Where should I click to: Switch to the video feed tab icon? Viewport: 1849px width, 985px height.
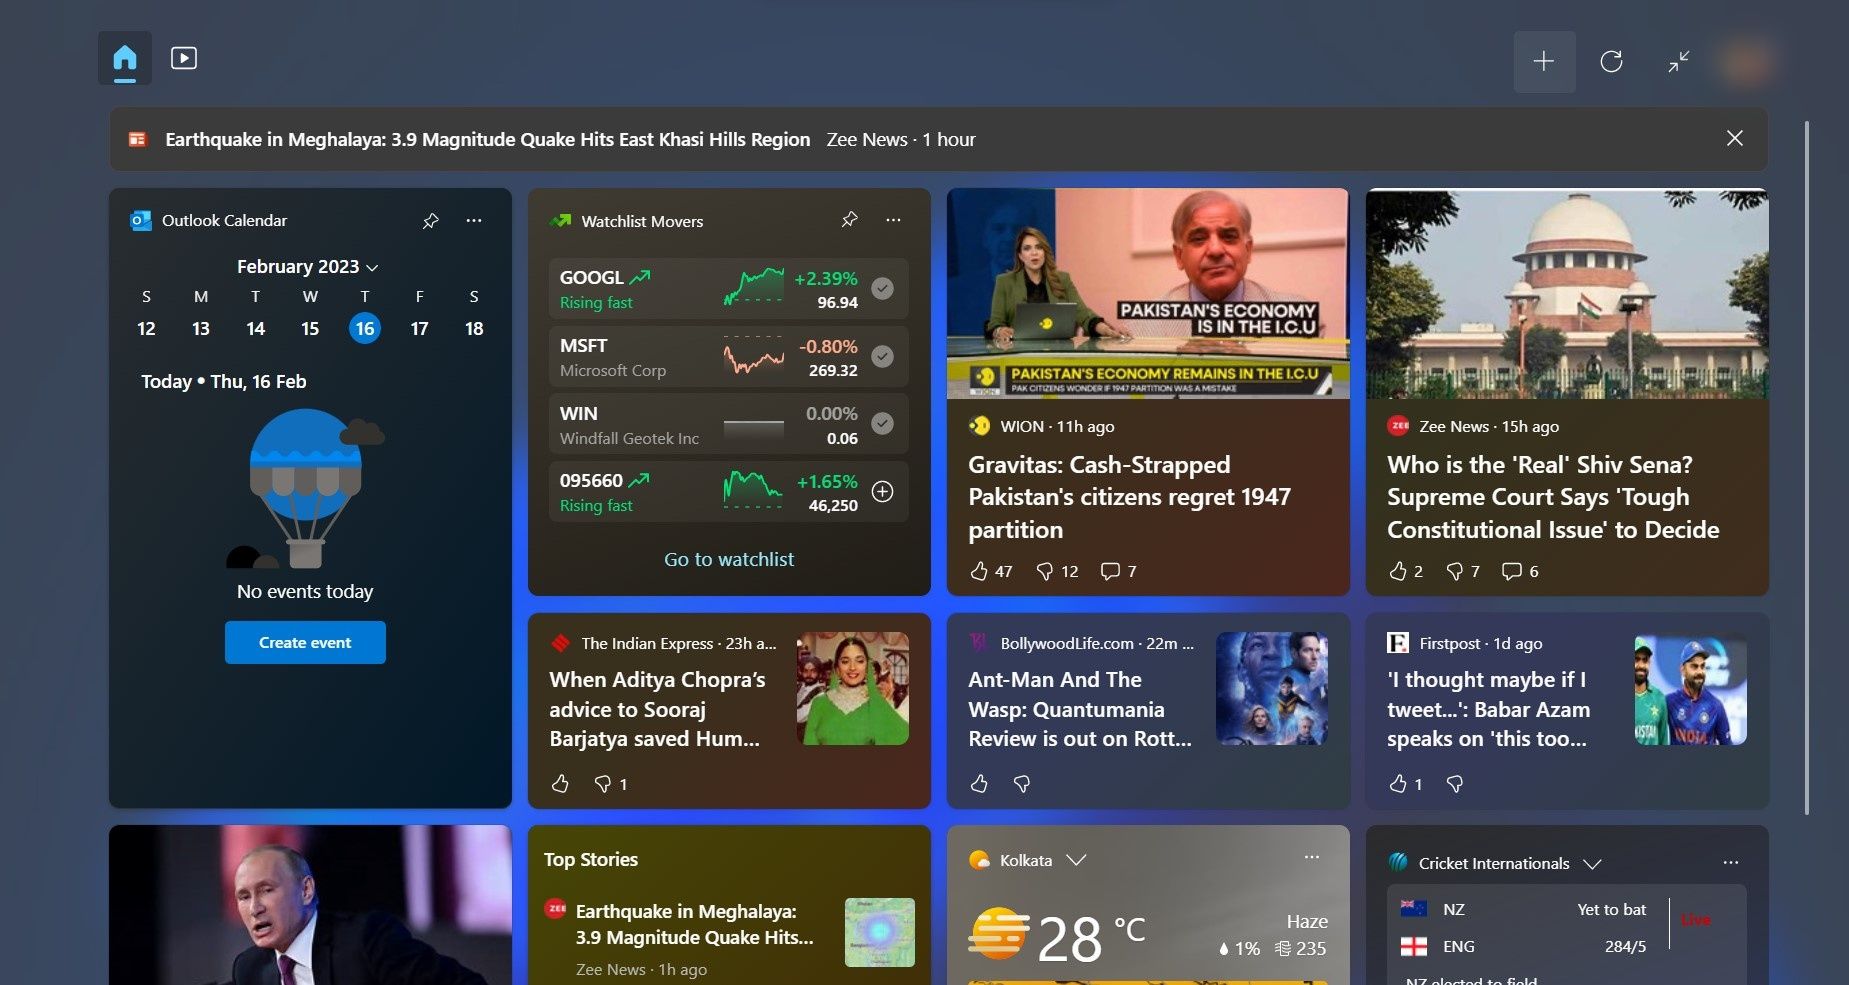point(184,58)
